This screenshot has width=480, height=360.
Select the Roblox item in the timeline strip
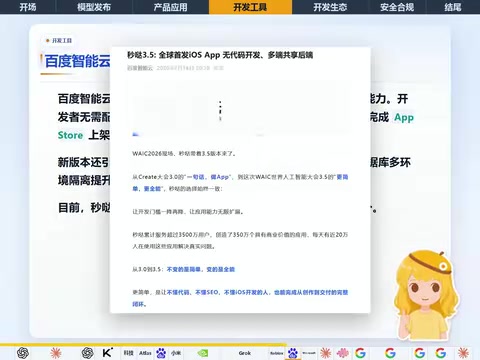pos(277,353)
